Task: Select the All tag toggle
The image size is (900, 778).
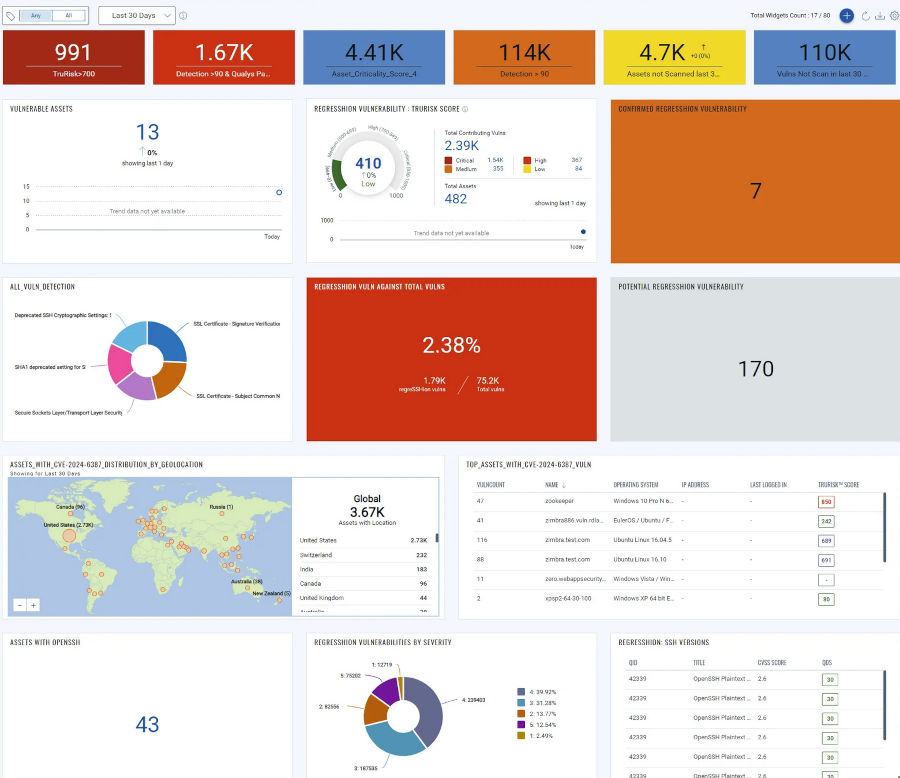Action: [69, 16]
